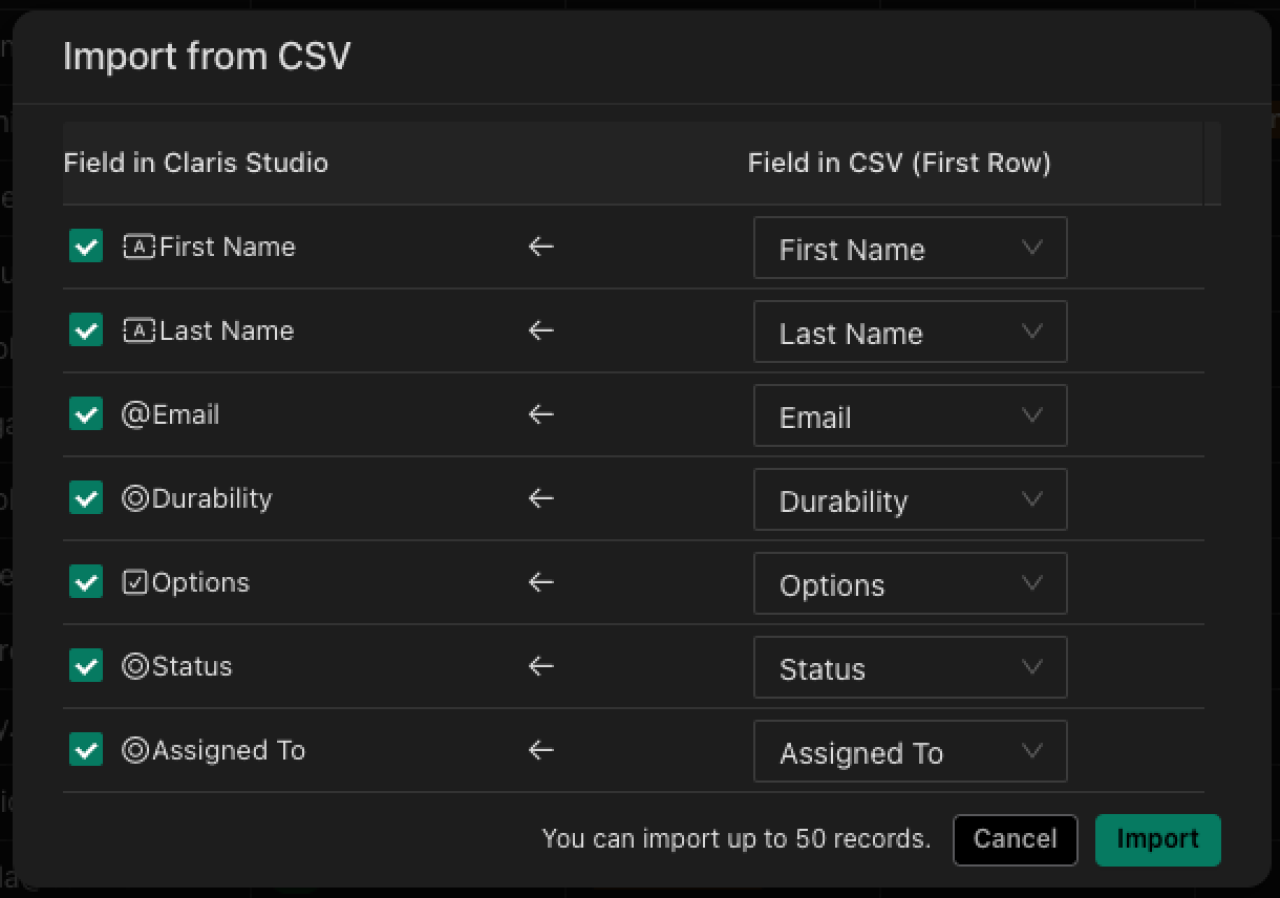The height and width of the screenshot is (898, 1280).
Task: Open the Last Name CSV field dropdown
Action: coord(910,332)
